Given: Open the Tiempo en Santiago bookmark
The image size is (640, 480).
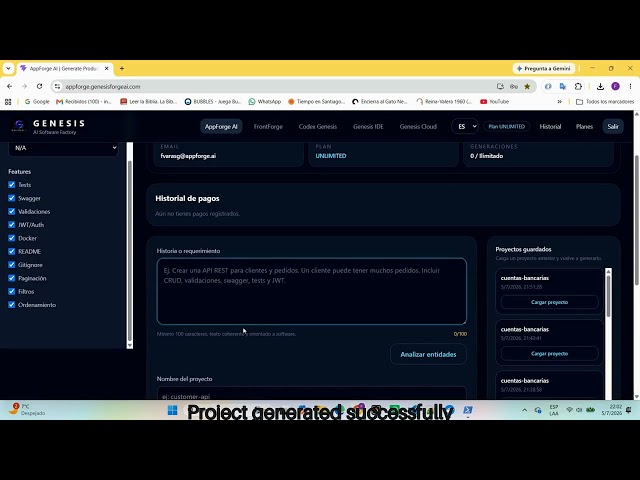Looking at the screenshot, I should coord(316,102).
